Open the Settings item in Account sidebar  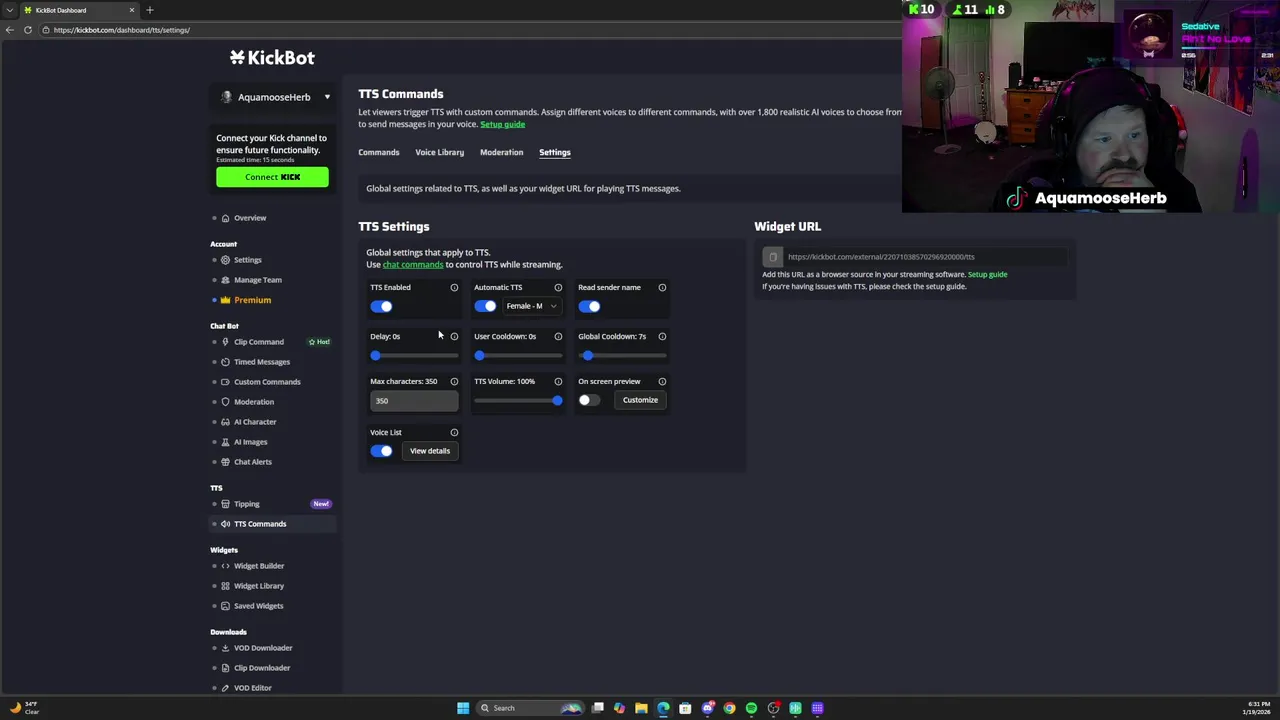pyautogui.click(x=247, y=260)
